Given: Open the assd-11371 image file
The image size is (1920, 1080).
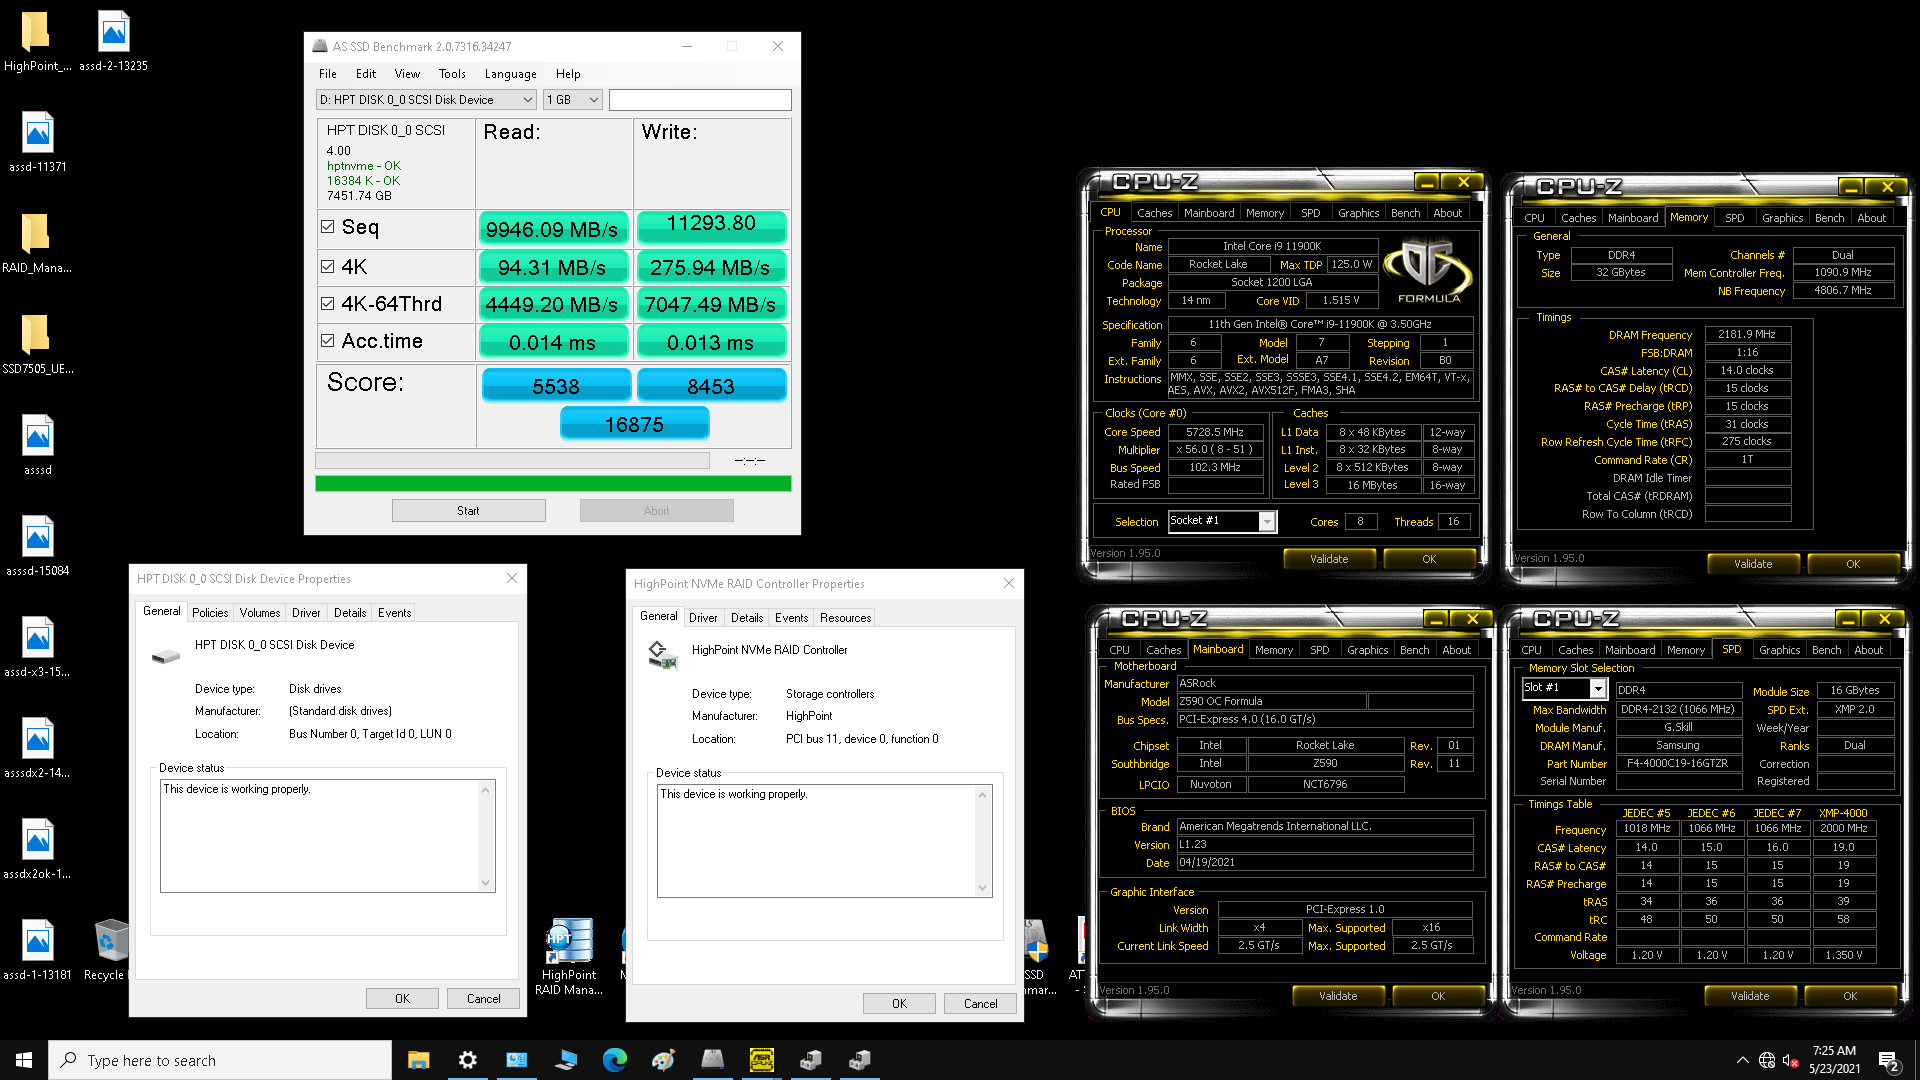Looking at the screenshot, I should (37, 142).
